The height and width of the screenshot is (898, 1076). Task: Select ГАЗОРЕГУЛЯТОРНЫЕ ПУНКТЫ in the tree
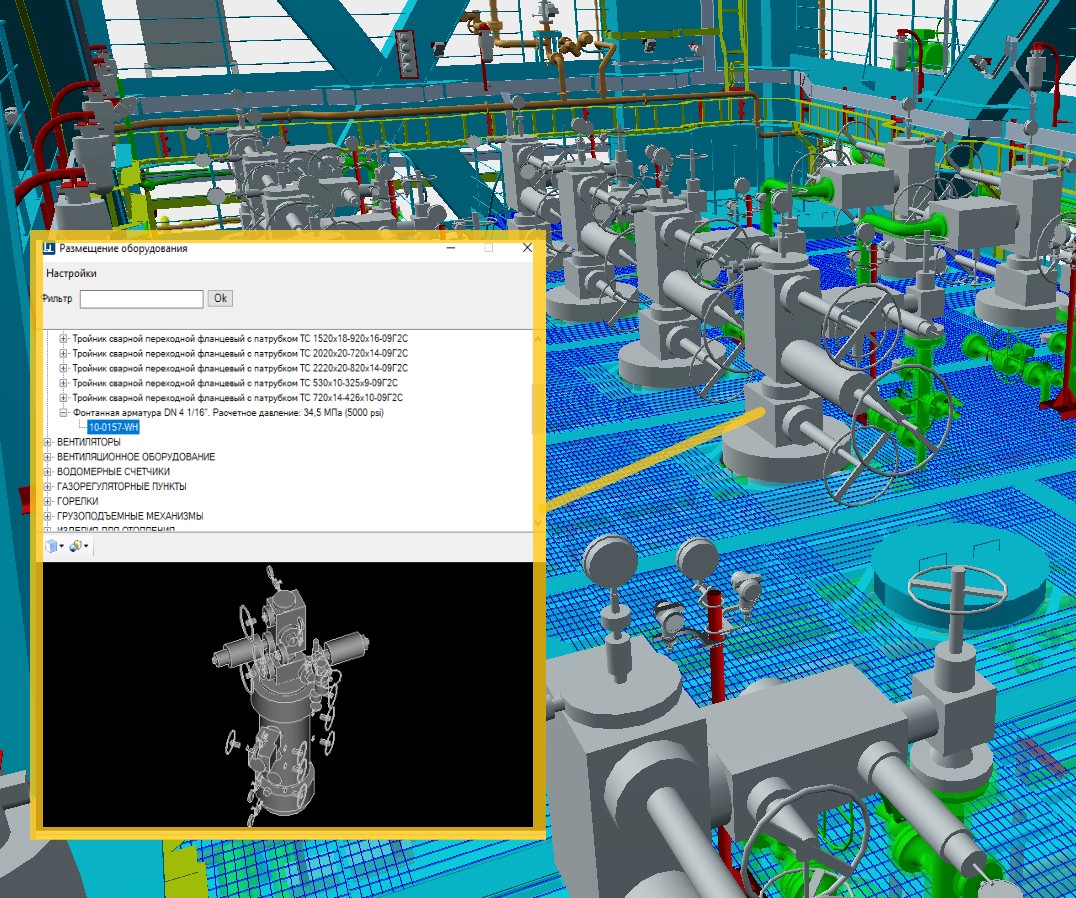(x=121, y=487)
